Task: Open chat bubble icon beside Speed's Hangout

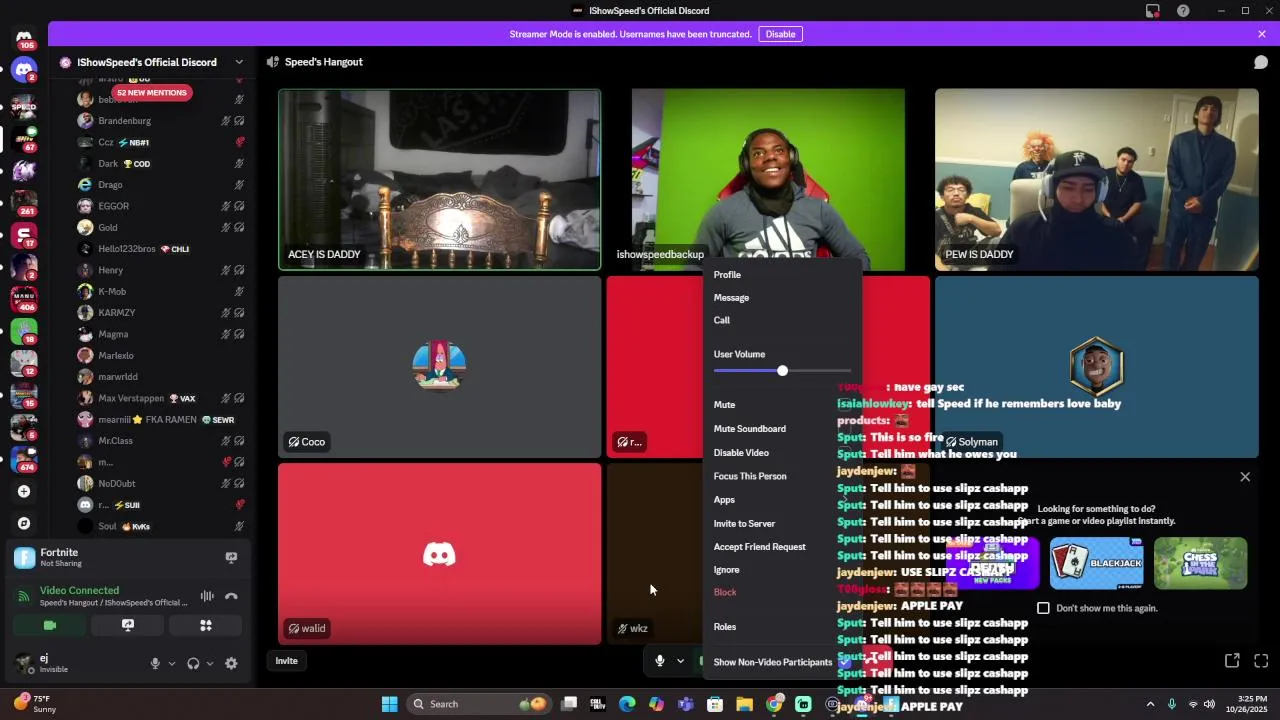Action: [x=1261, y=62]
